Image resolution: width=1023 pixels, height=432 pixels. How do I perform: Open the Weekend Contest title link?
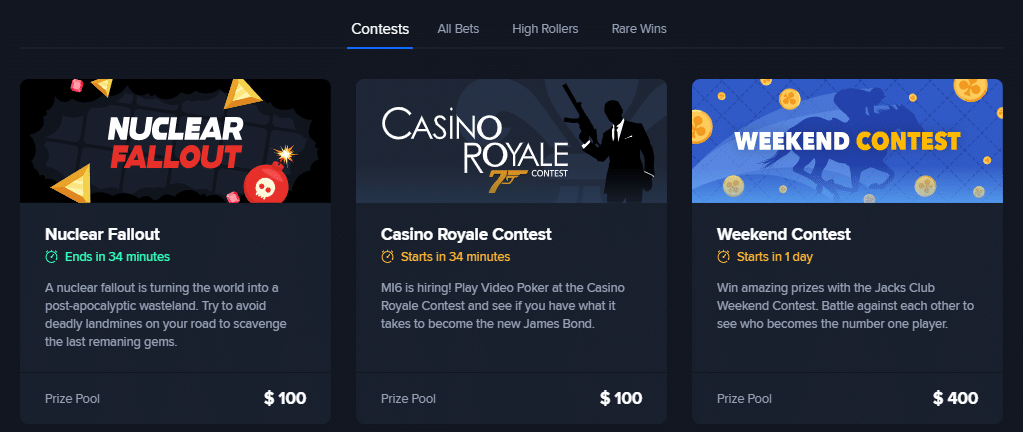click(x=784, y=234)
